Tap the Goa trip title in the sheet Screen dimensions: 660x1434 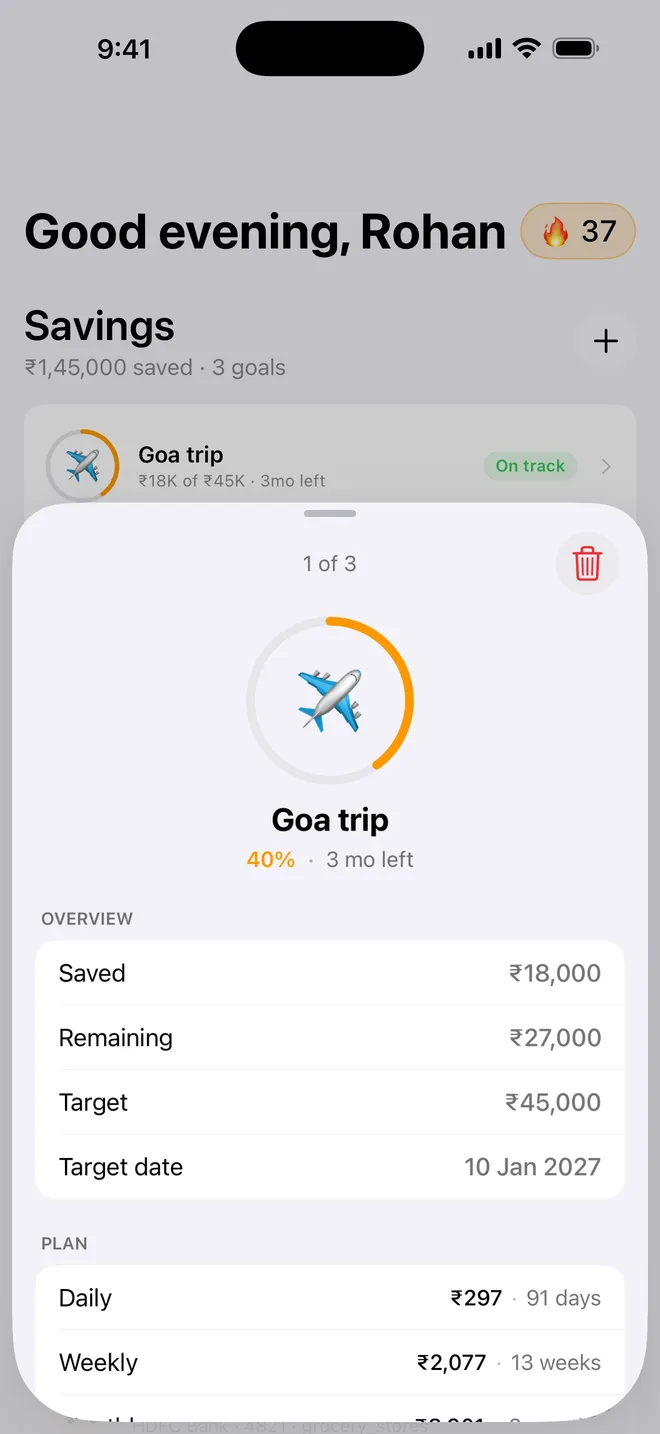click(x=330, y=820)
